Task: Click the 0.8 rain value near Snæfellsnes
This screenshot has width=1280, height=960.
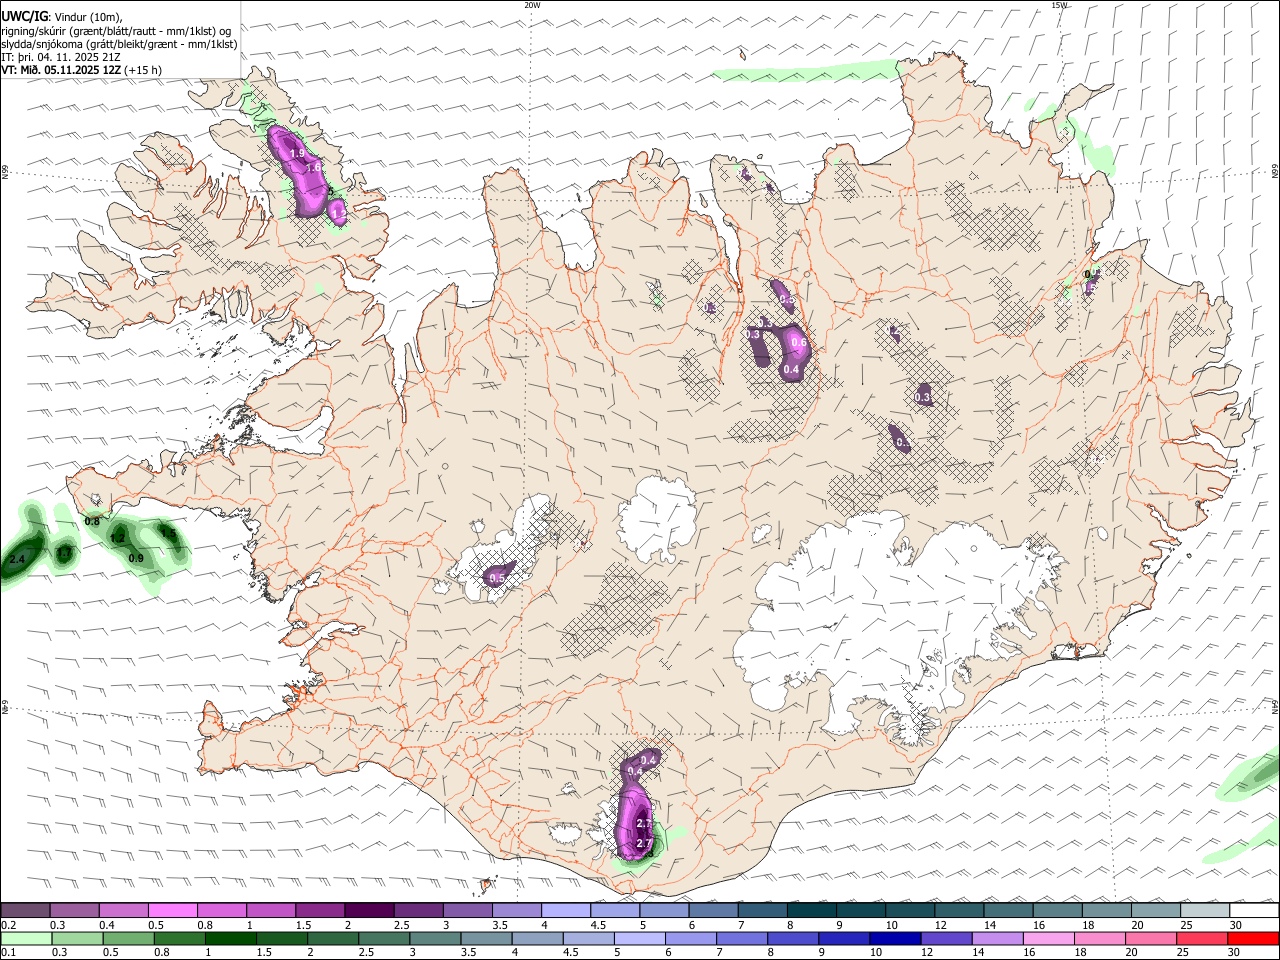Action: 92,522
